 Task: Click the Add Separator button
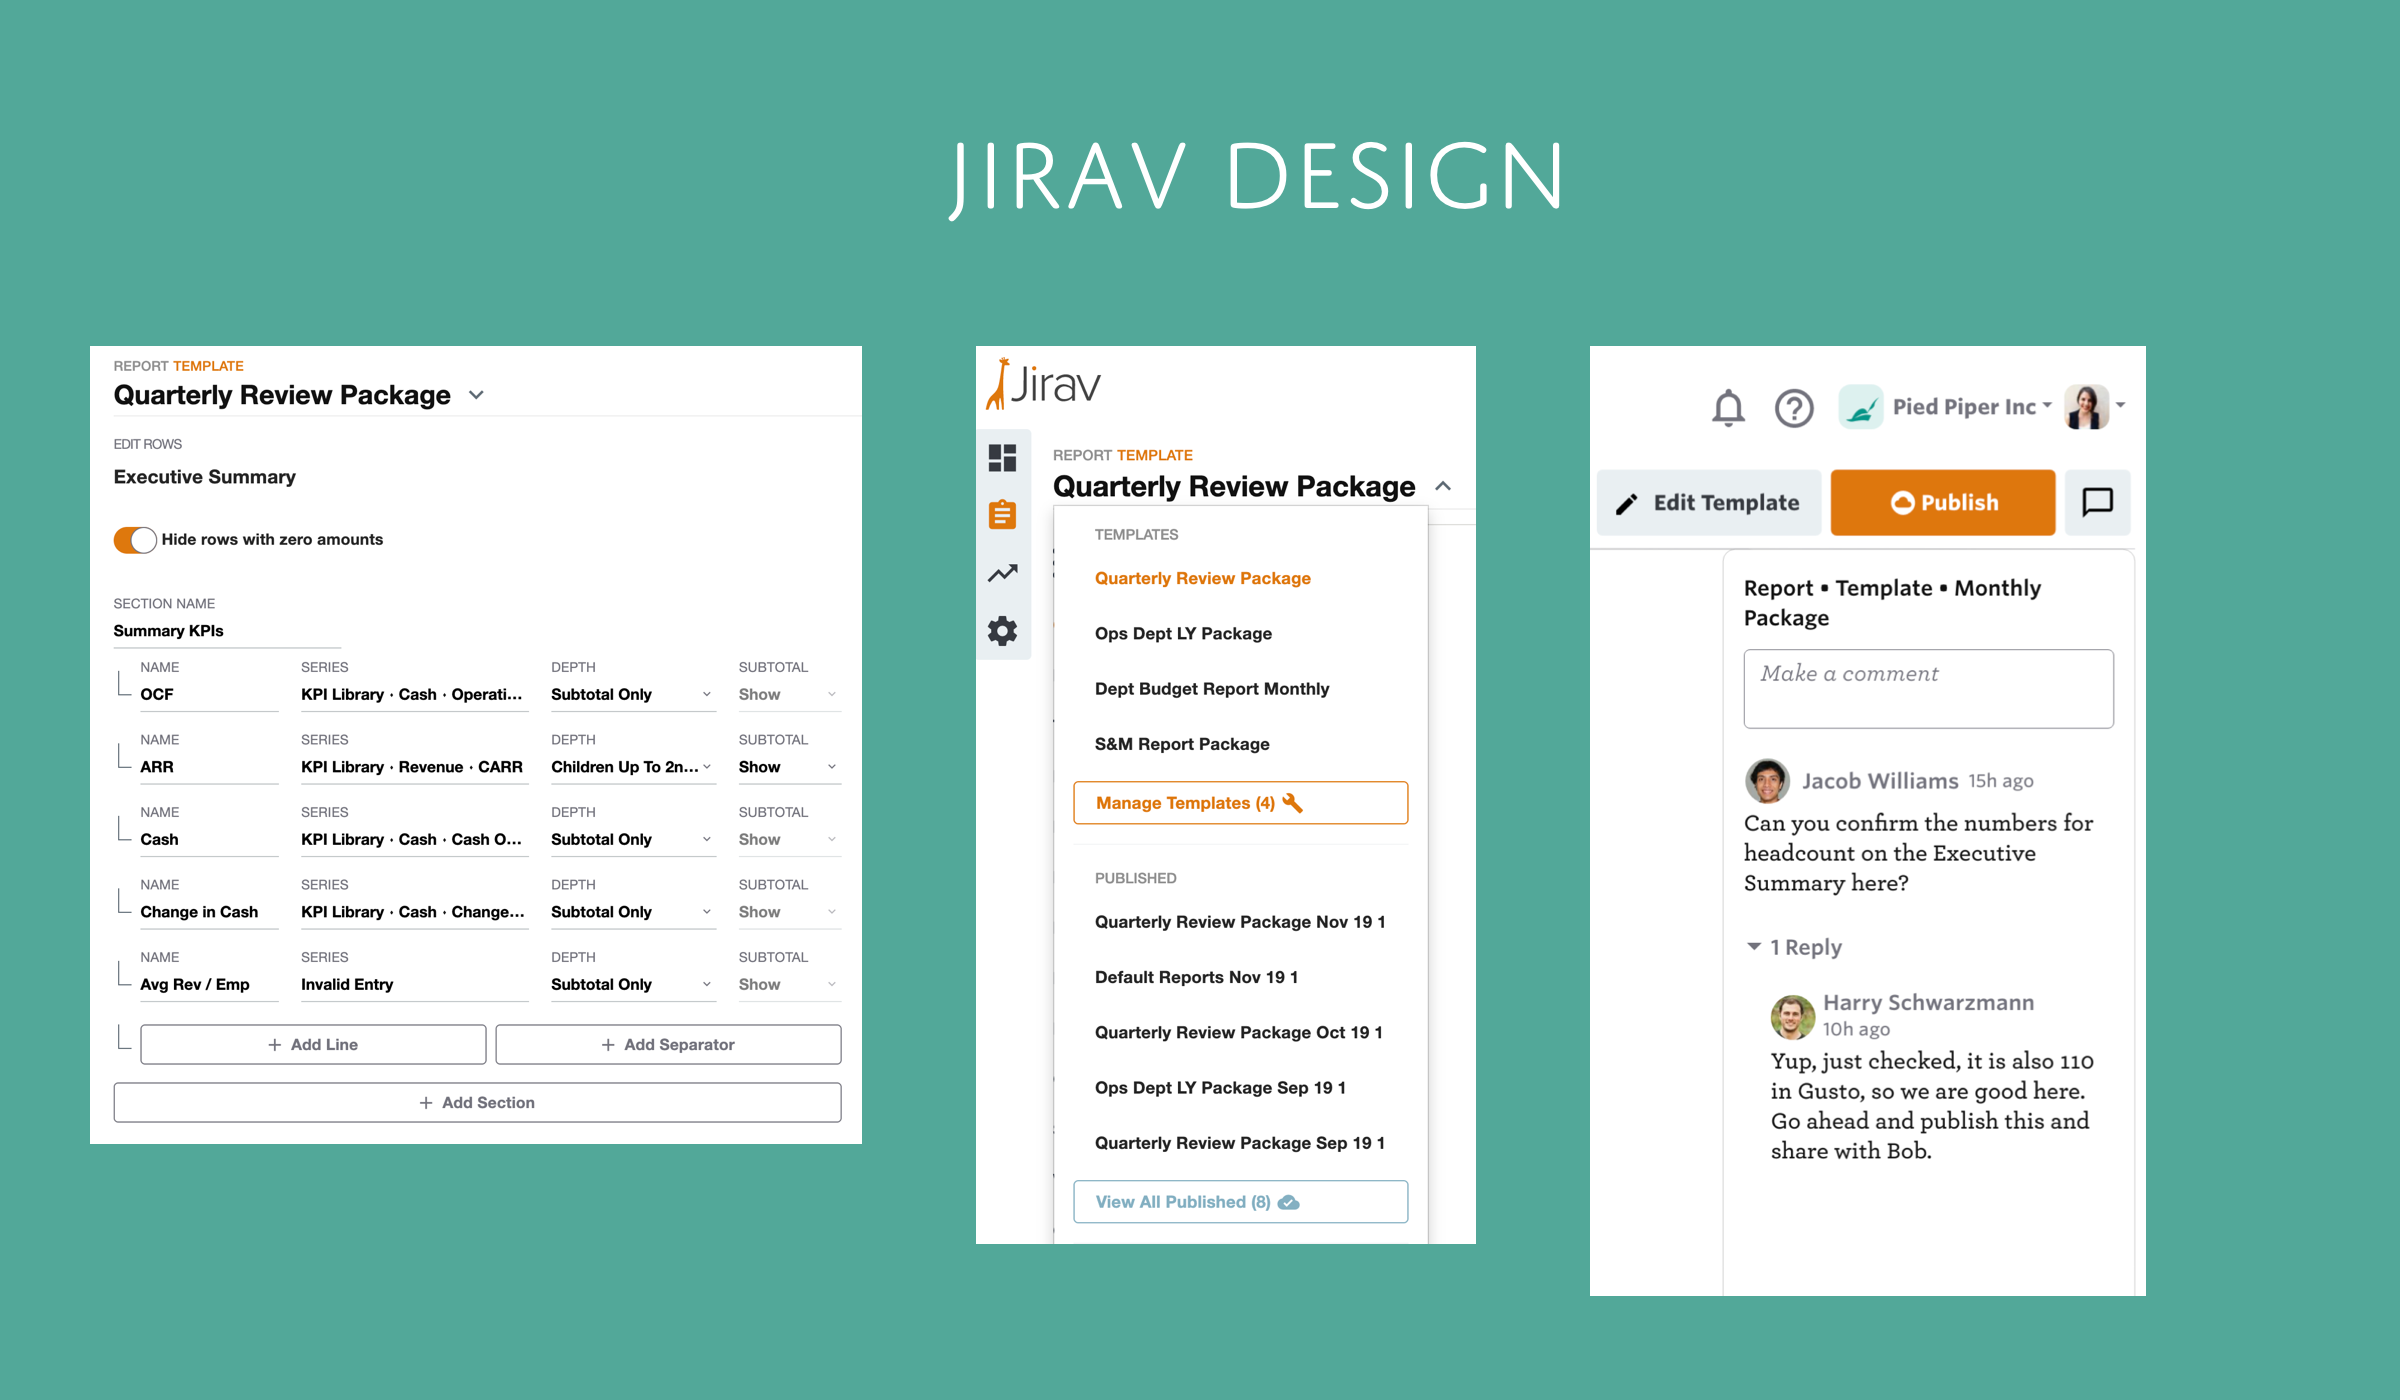[668, 1044]
